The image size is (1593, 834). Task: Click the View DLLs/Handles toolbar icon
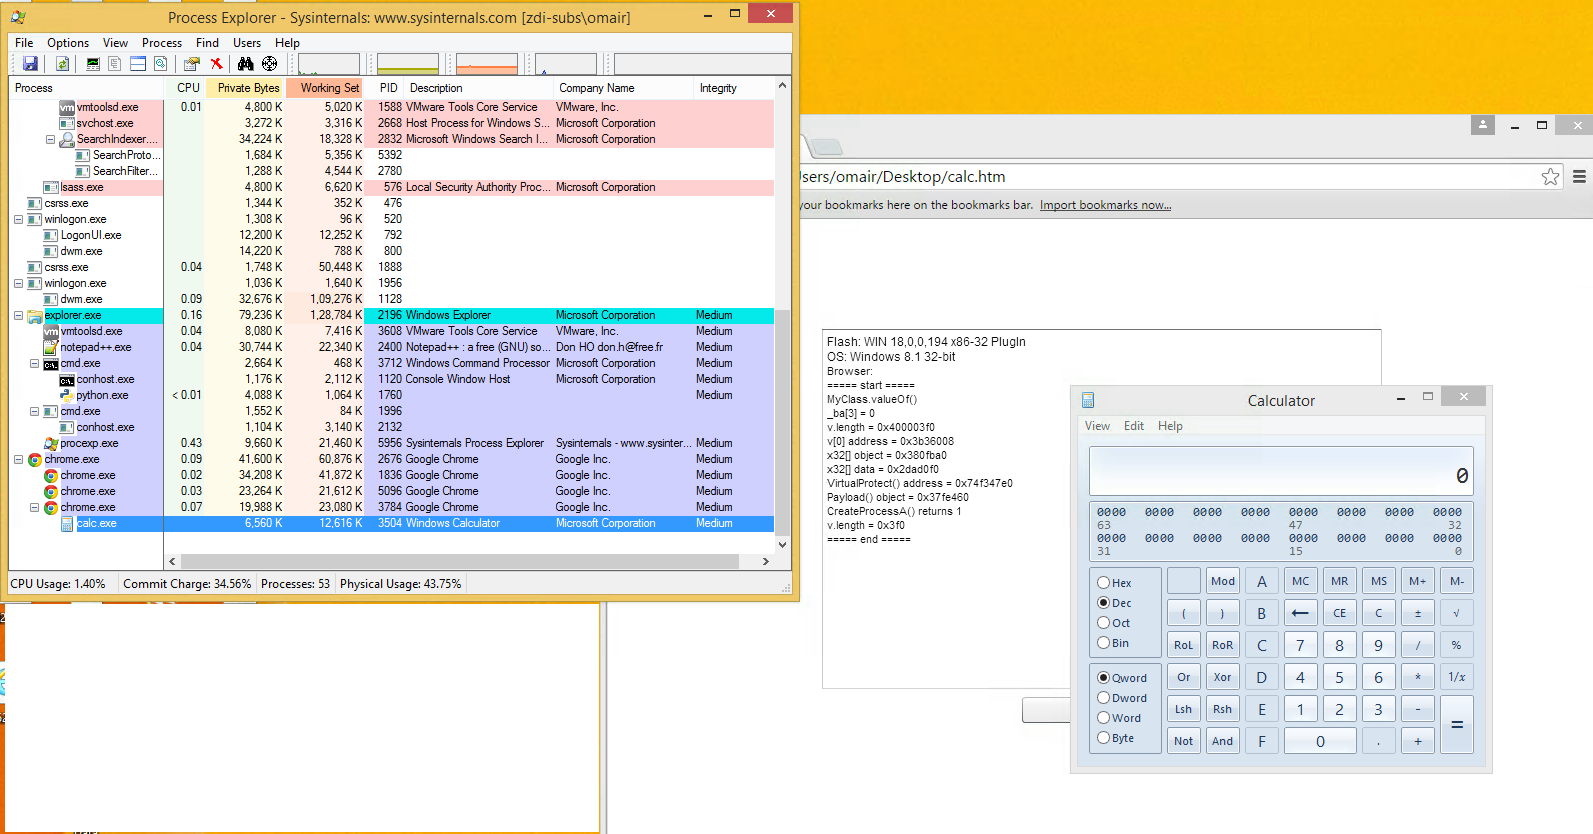[x=160, y=64]
